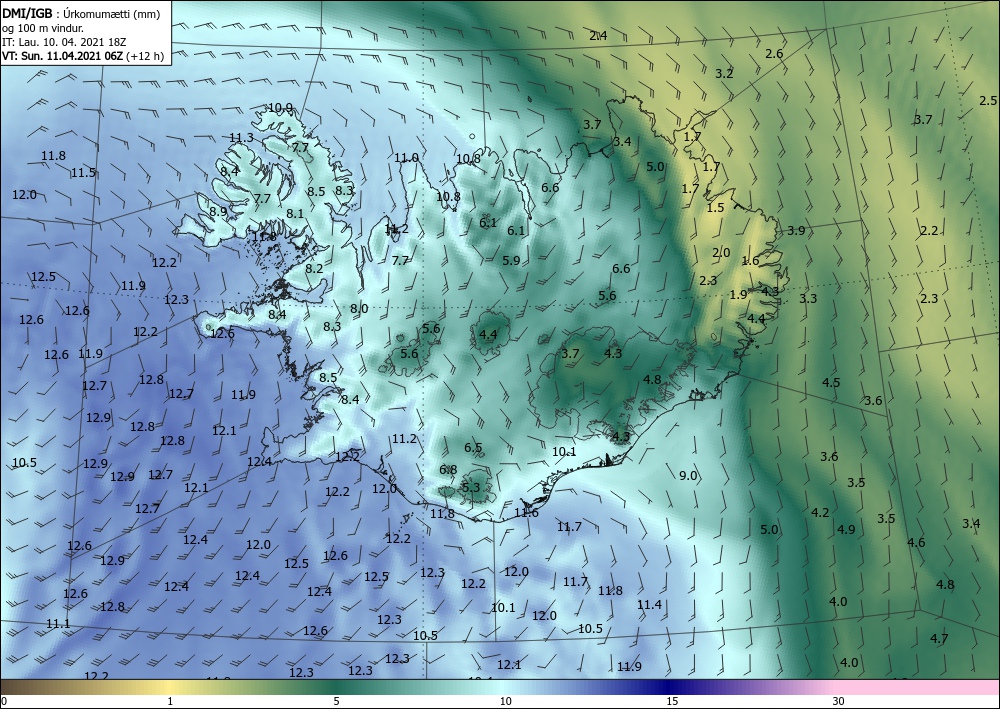Click the map value '2.6'
The image size is (1000, 709).
click(x=774, y=54)
